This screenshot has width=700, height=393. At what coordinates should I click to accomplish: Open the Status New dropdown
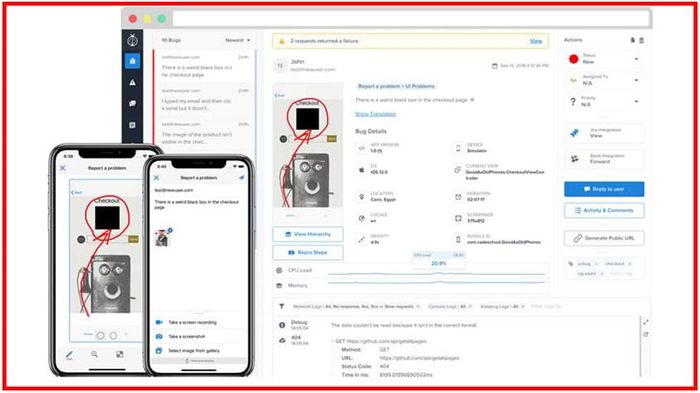coord(604,59)
